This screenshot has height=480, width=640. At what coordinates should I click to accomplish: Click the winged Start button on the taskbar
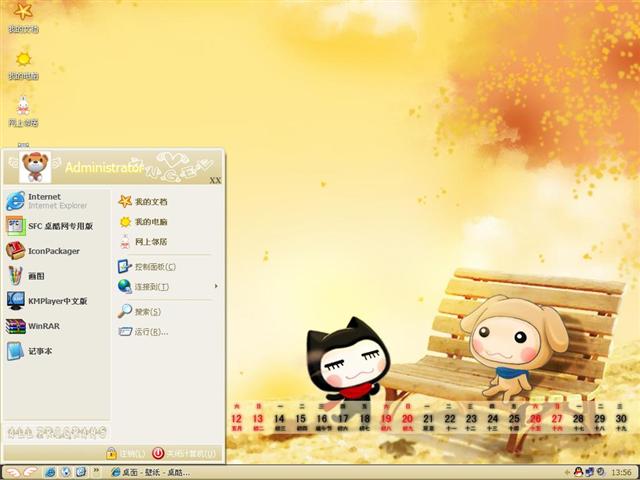22,472
